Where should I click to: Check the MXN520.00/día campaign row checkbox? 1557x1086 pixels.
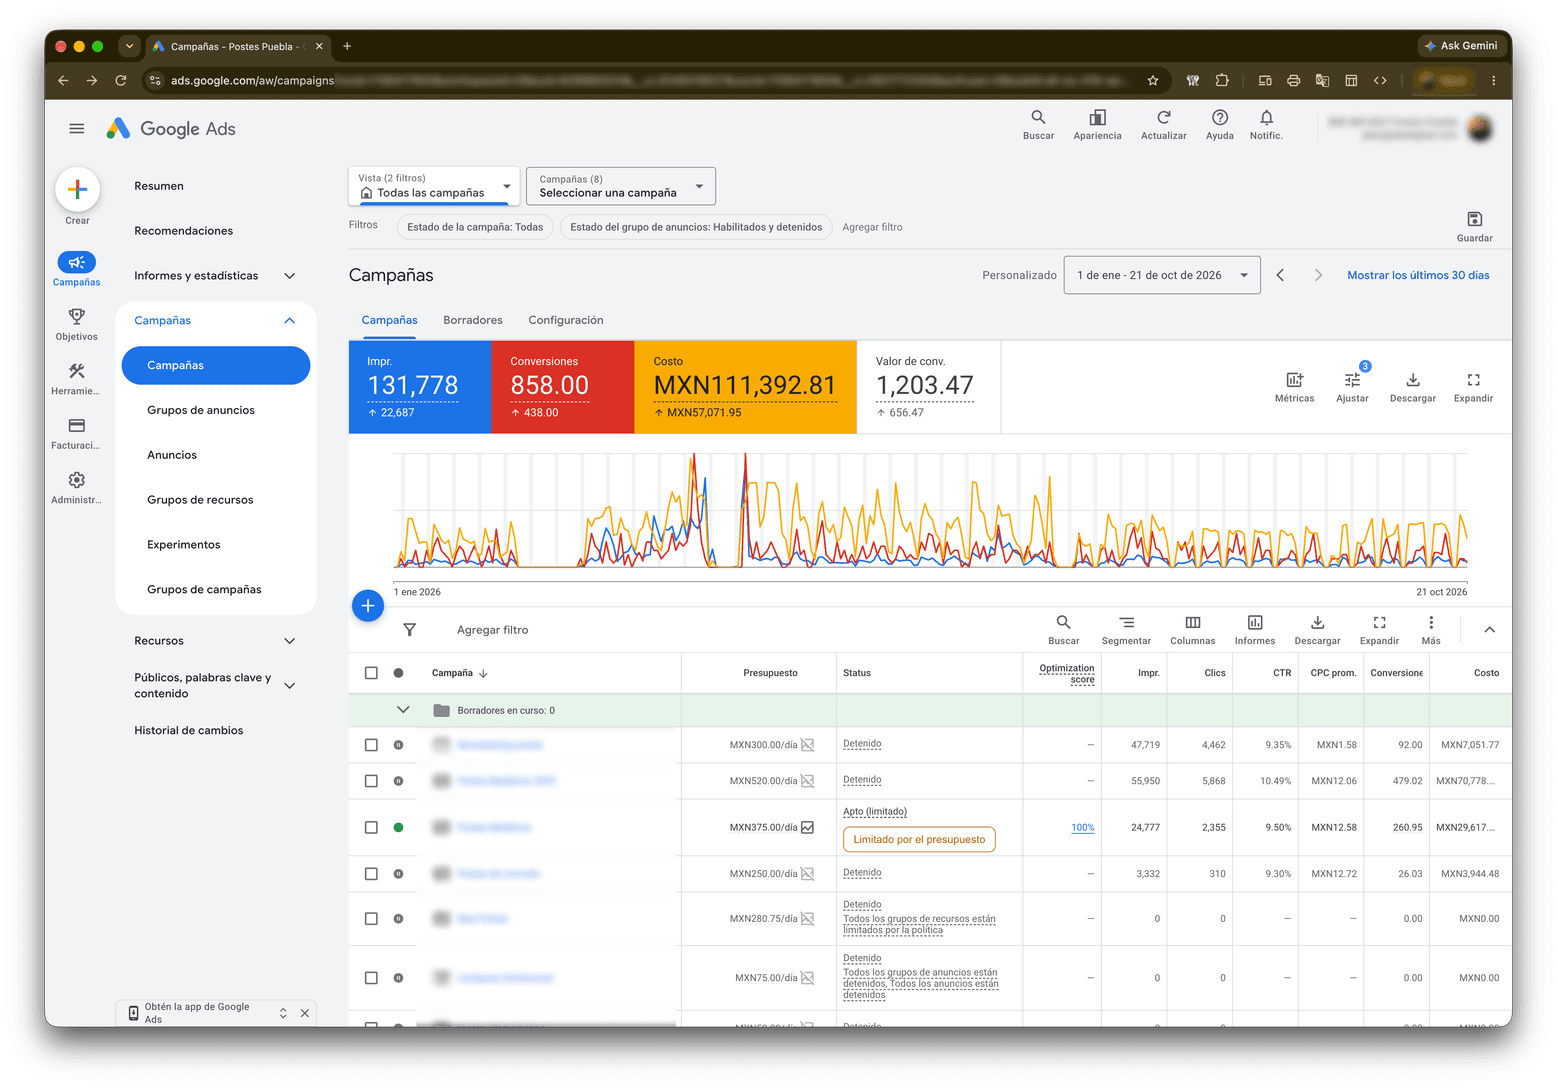(371, 781)
